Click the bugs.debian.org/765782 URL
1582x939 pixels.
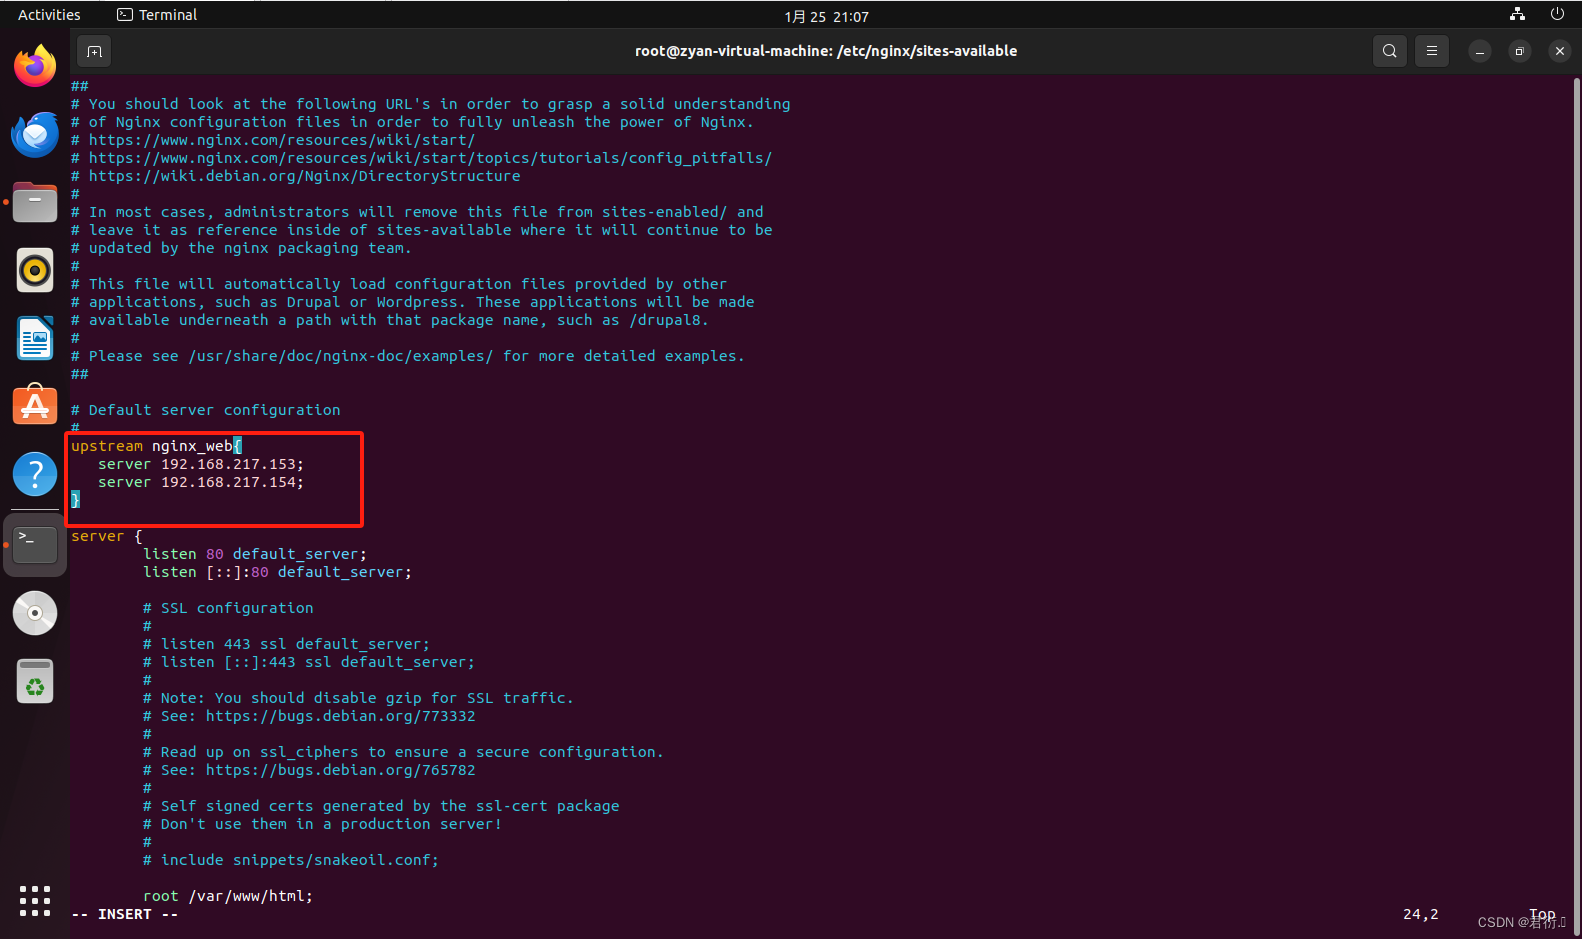coord(341,770)
